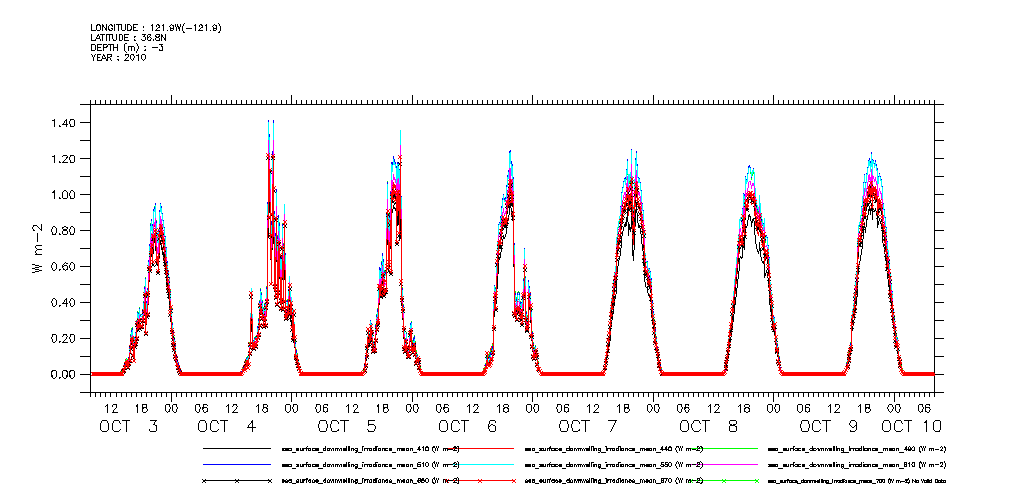This screenshot has height=504, width=1009.
Task: Click the 1.20 y-axis label
Action: point(63,158)
